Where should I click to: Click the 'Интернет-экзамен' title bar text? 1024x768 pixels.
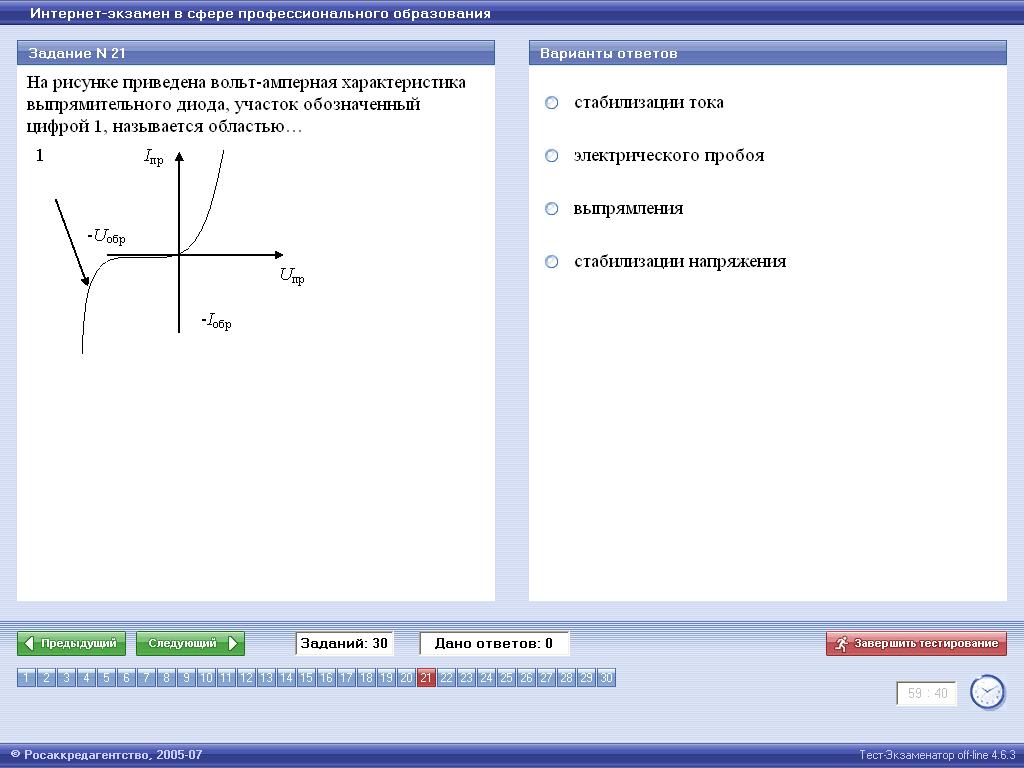[261, 13]
